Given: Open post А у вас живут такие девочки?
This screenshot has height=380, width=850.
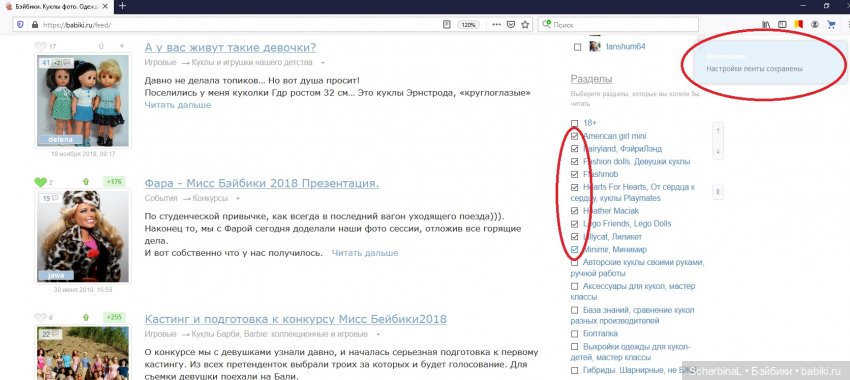Looking at the screenshot, I should click(x=230, y=47).
